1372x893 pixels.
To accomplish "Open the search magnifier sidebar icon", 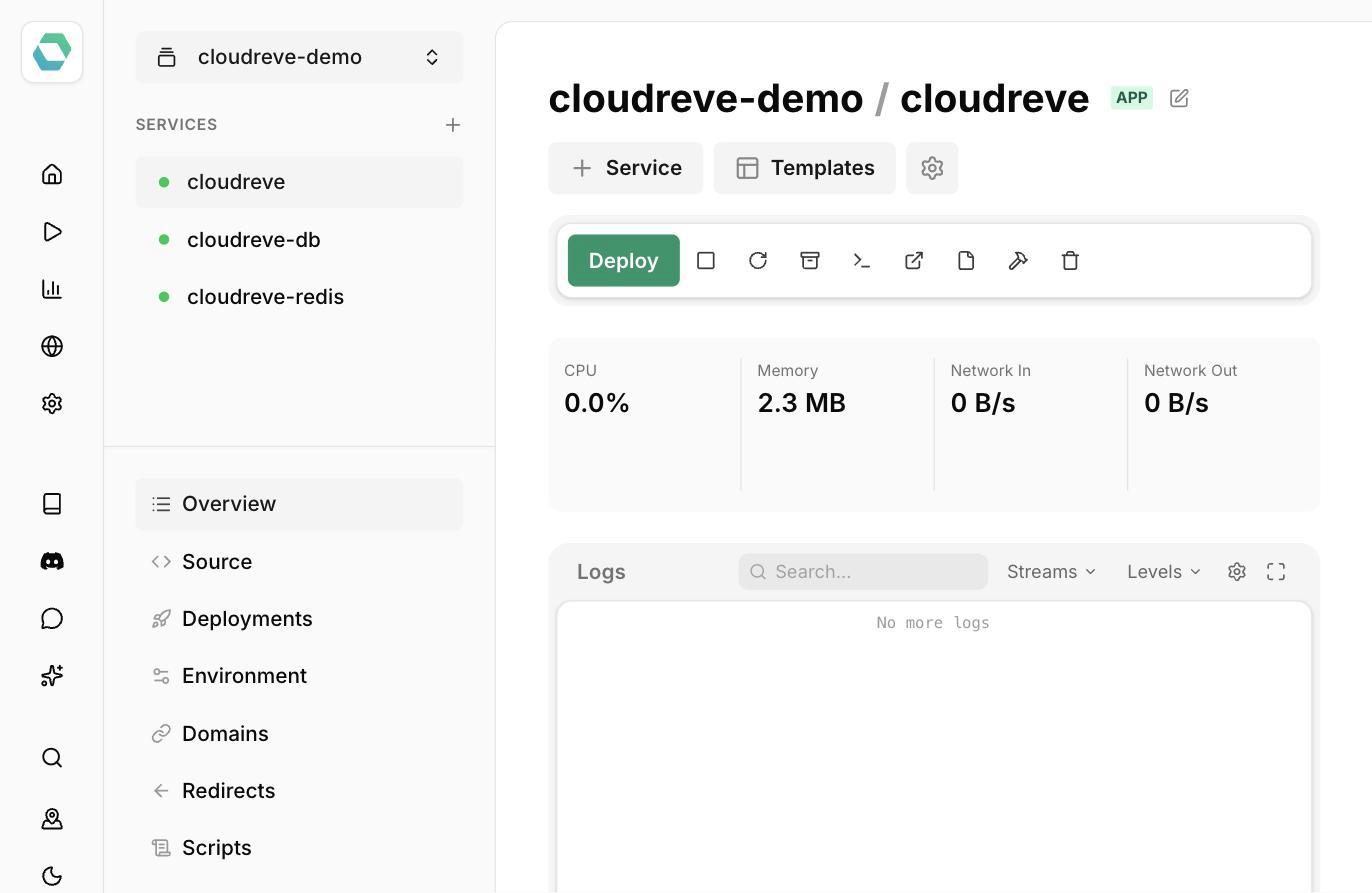I will point(52,758).
